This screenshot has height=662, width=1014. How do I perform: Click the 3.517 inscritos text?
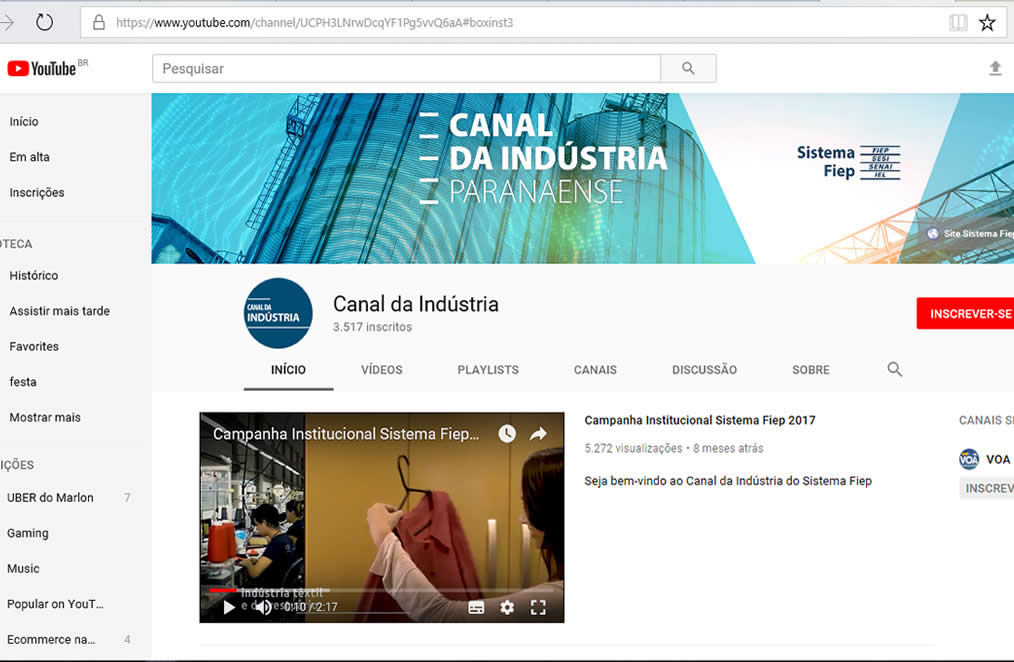[x=372, y=327]
